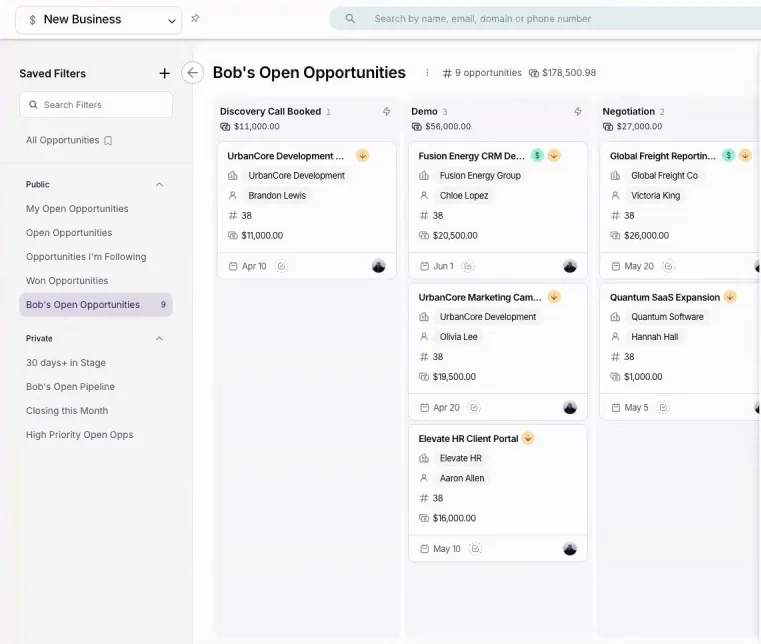
Task: Toggle task check icon next to Jun 1
Action: [x=468, y=266]
